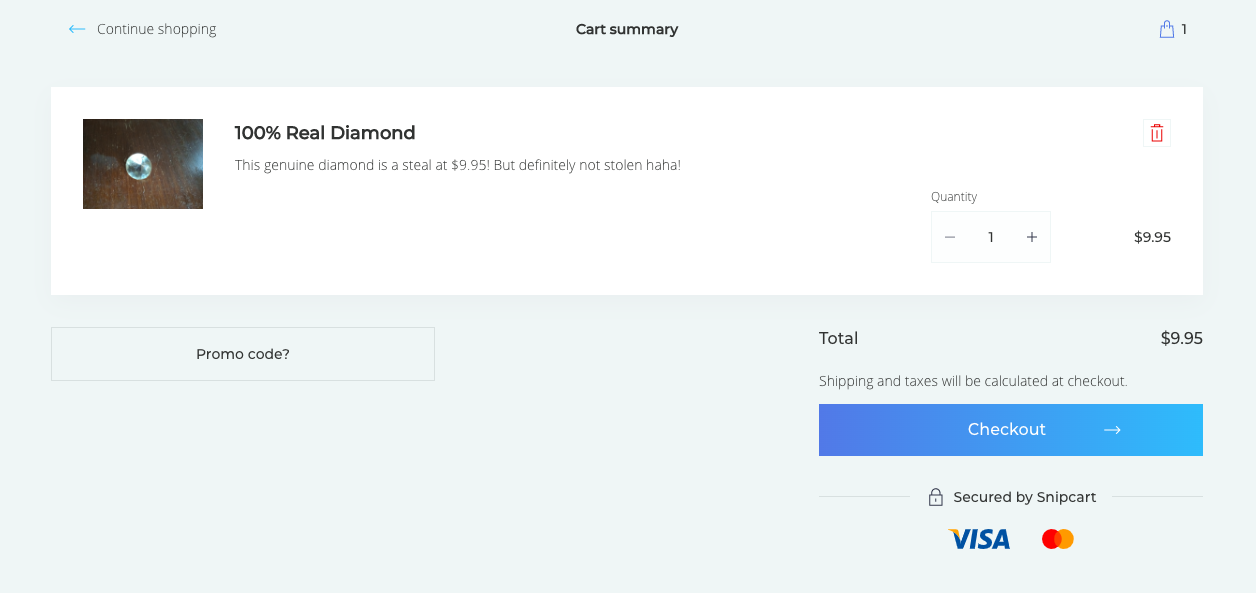
Task: Click the cart item count indicator
Action: (1185, 29)
